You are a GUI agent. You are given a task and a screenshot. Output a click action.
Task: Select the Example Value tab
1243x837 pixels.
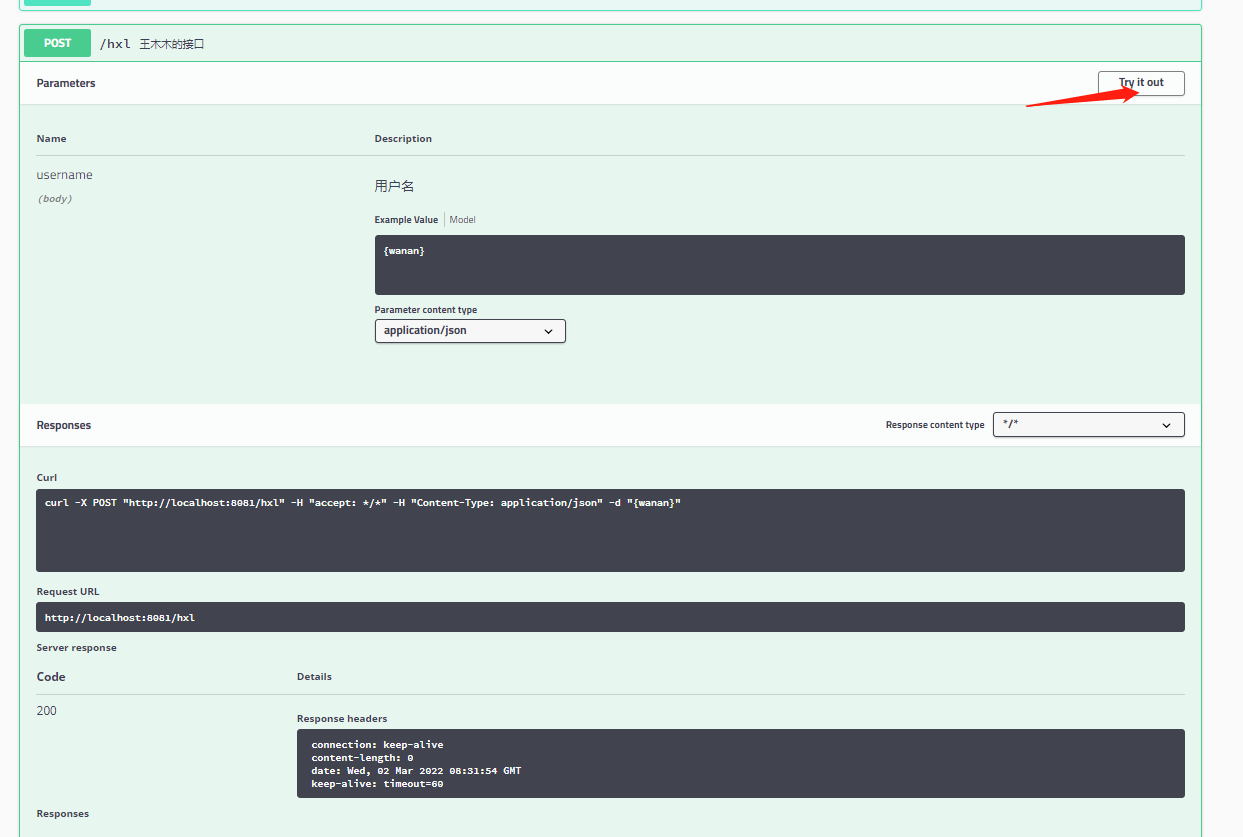tap(406, 220)
